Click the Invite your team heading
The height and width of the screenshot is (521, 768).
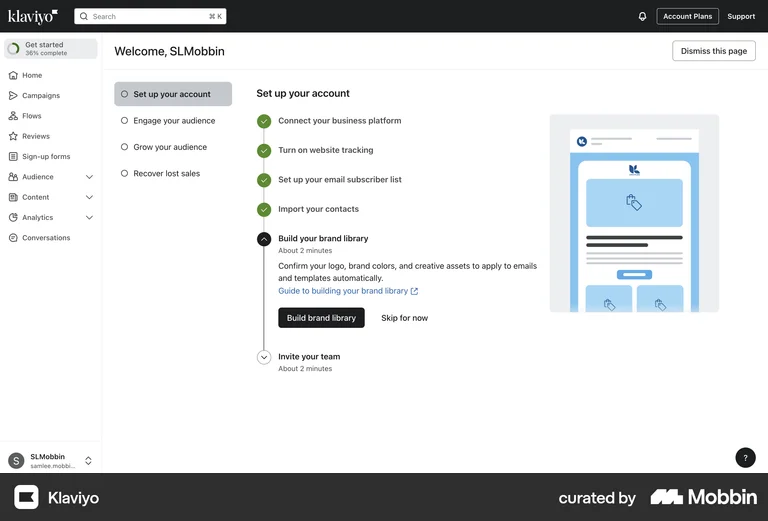click(x=309, y=356)
